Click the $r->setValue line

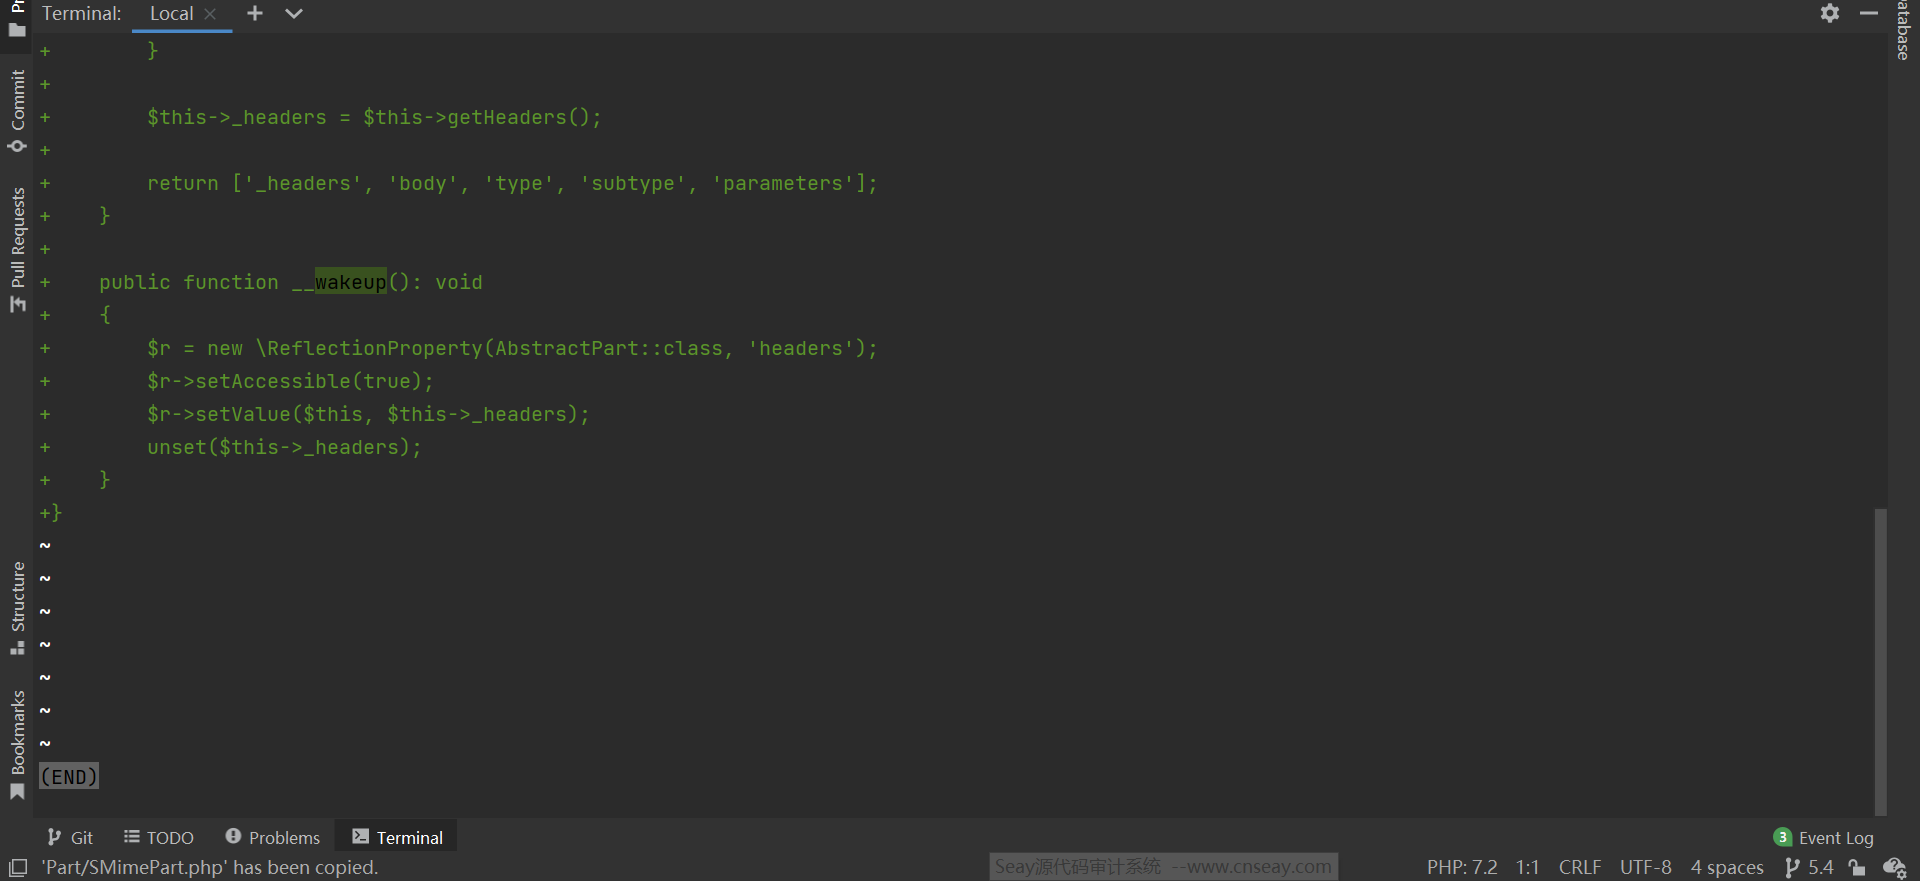(368, 414)
